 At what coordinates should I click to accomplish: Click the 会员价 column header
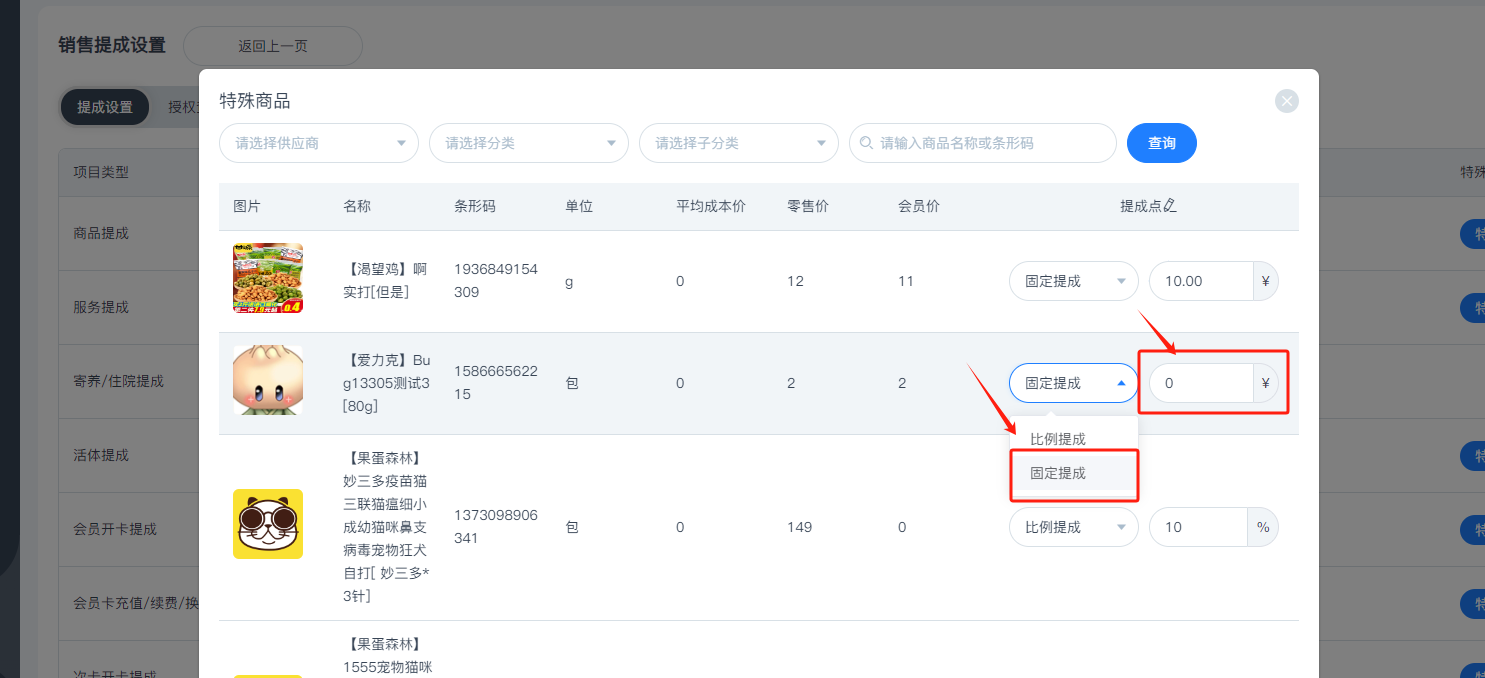coord(919,206)
